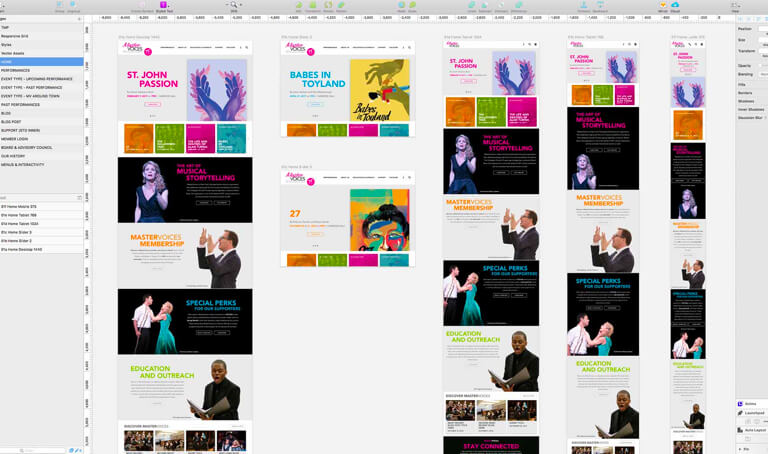Open the View options dropdown
The height and width of the screenshot is (454, 768).
point(735,5)
